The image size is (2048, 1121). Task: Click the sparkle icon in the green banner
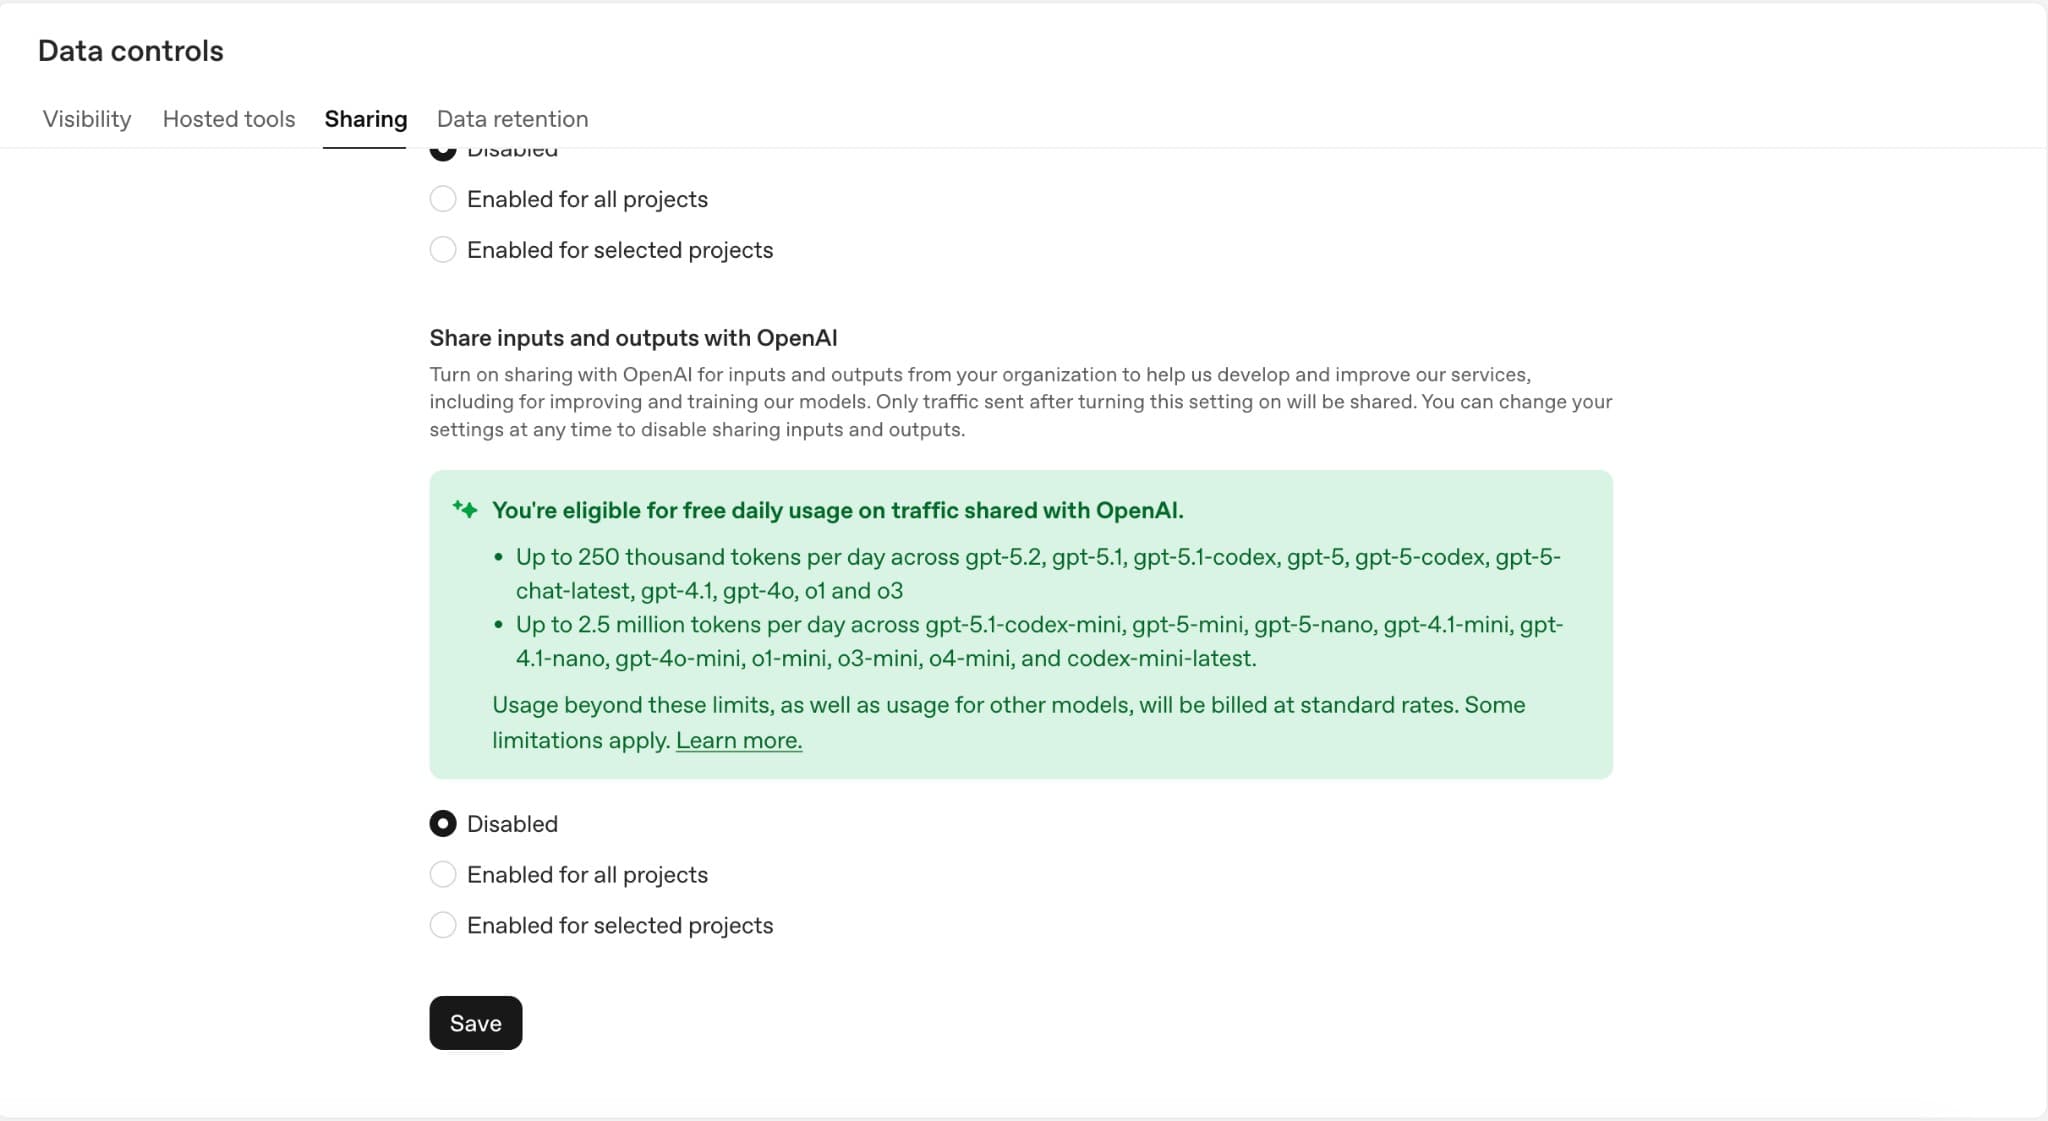click(x=464, y=509)
